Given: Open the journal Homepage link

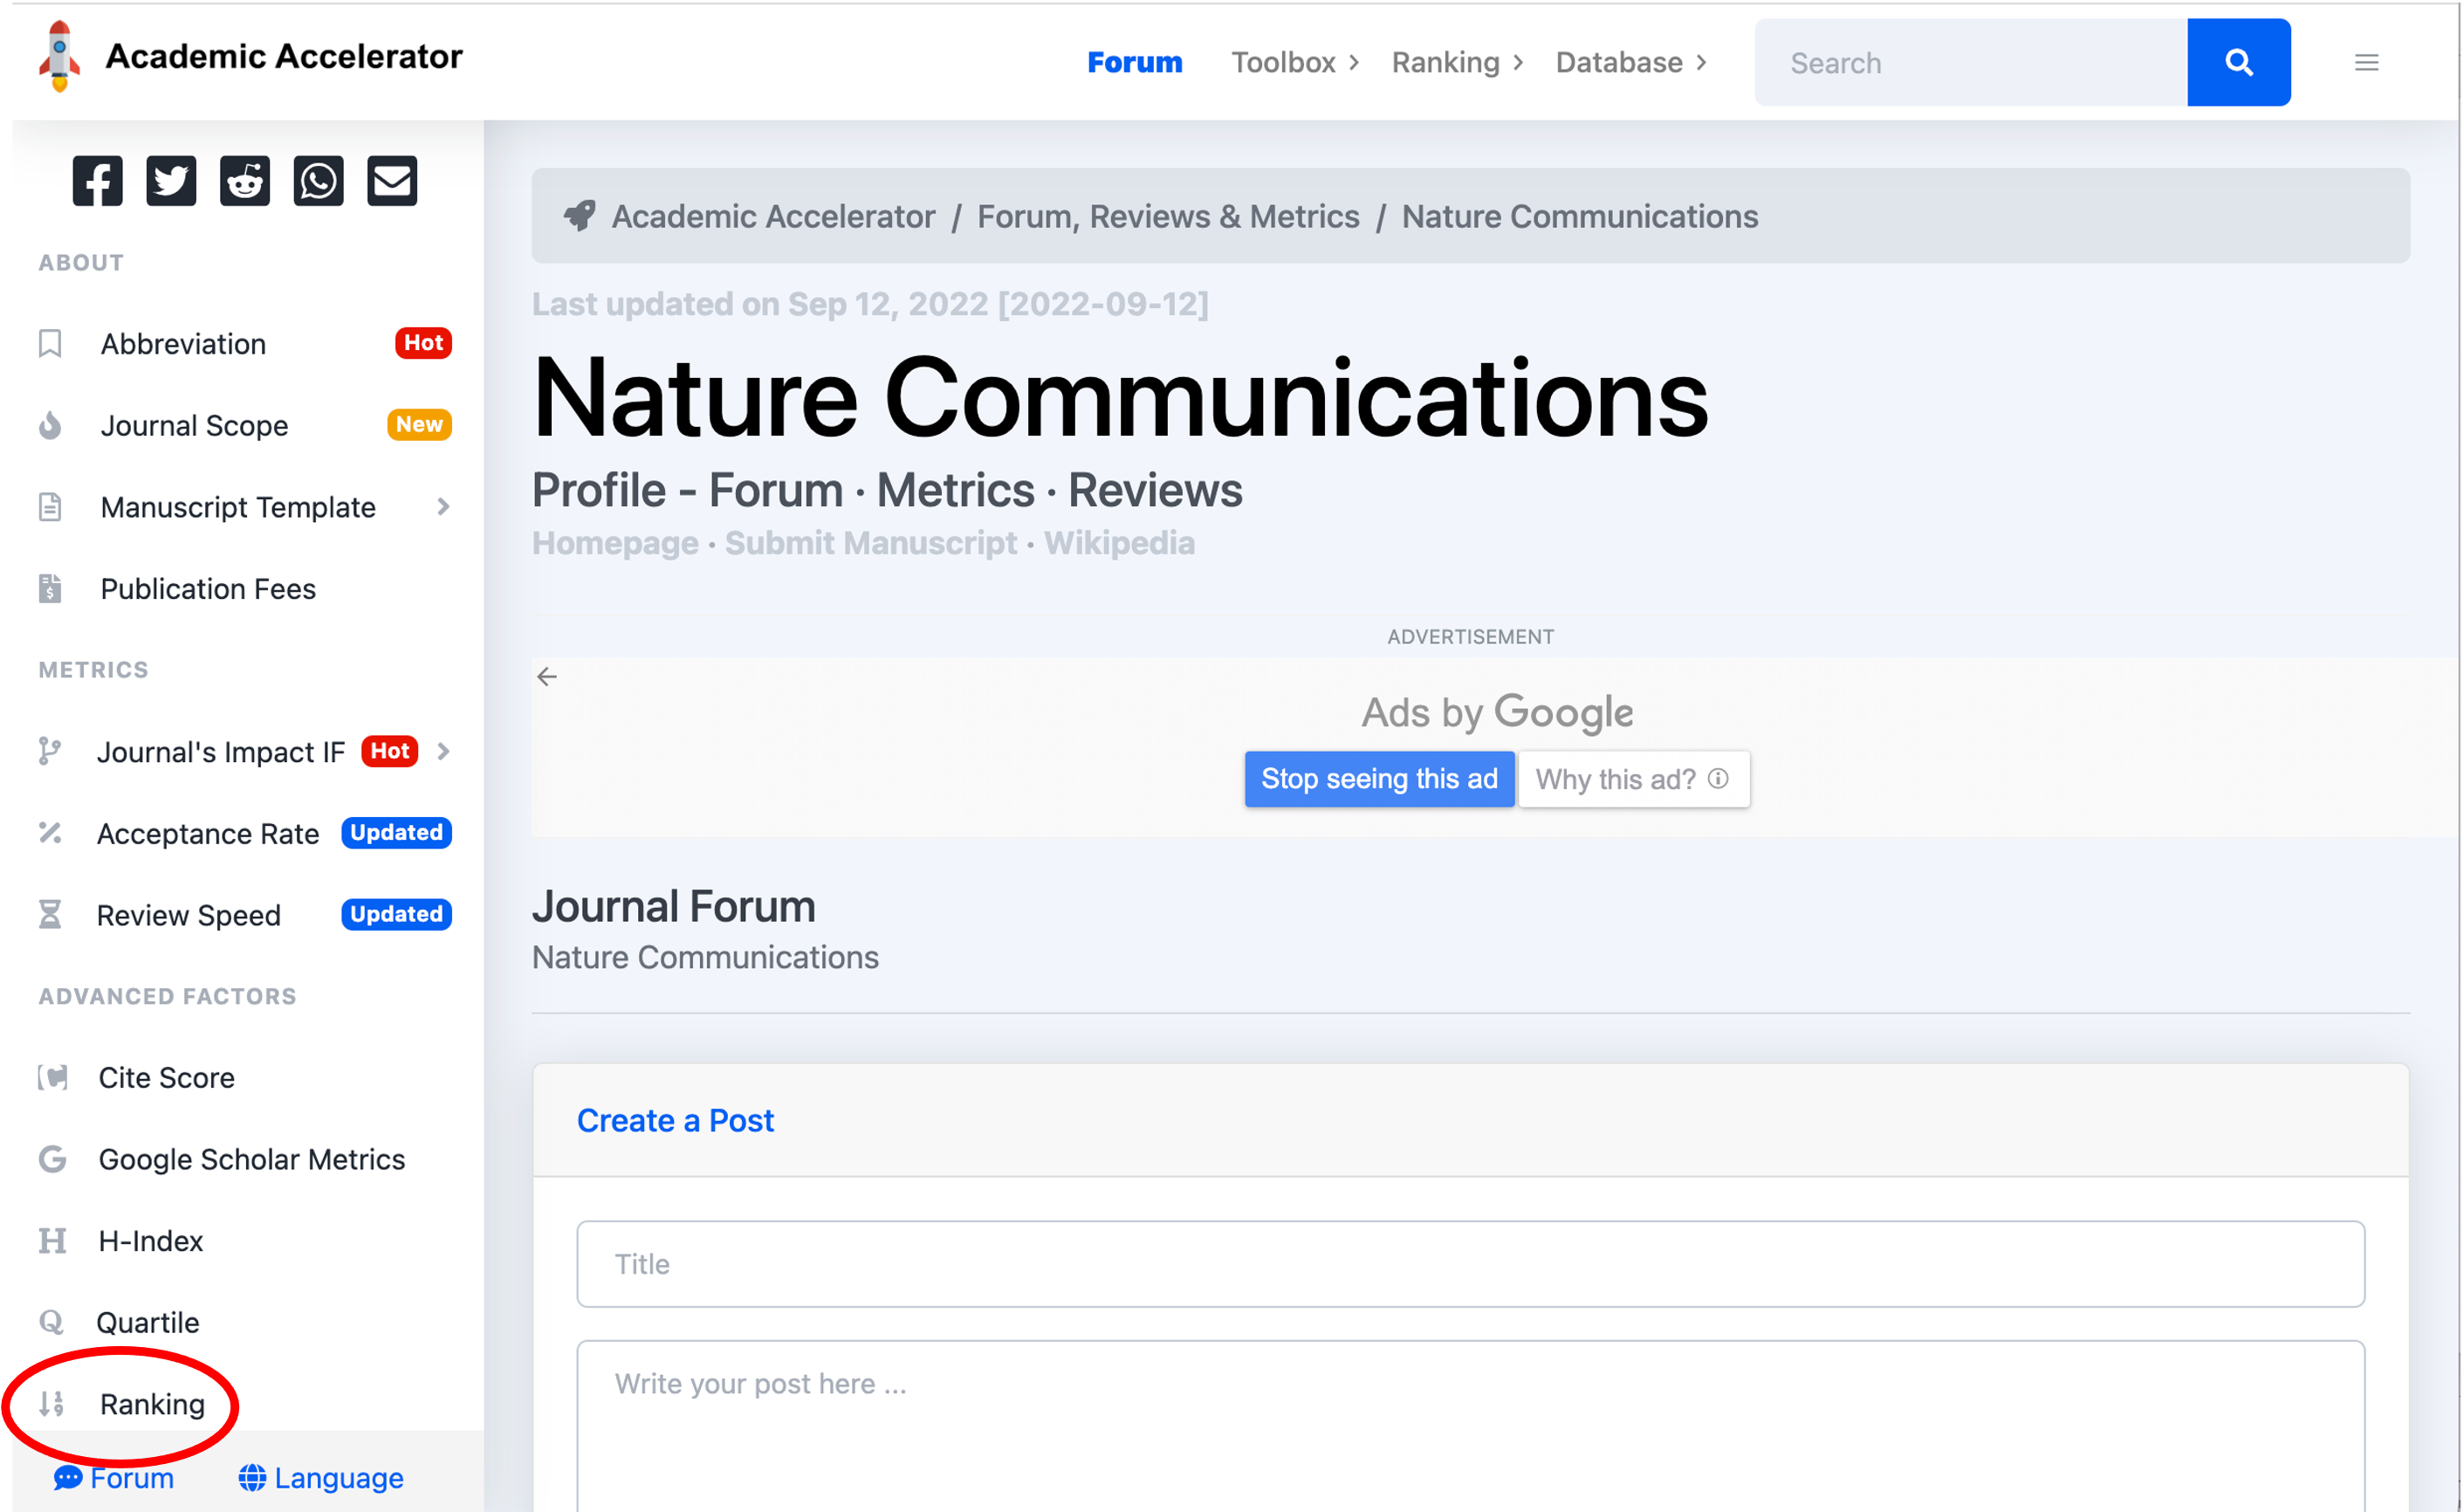Looking at the screenshot, I should (615, 542).
